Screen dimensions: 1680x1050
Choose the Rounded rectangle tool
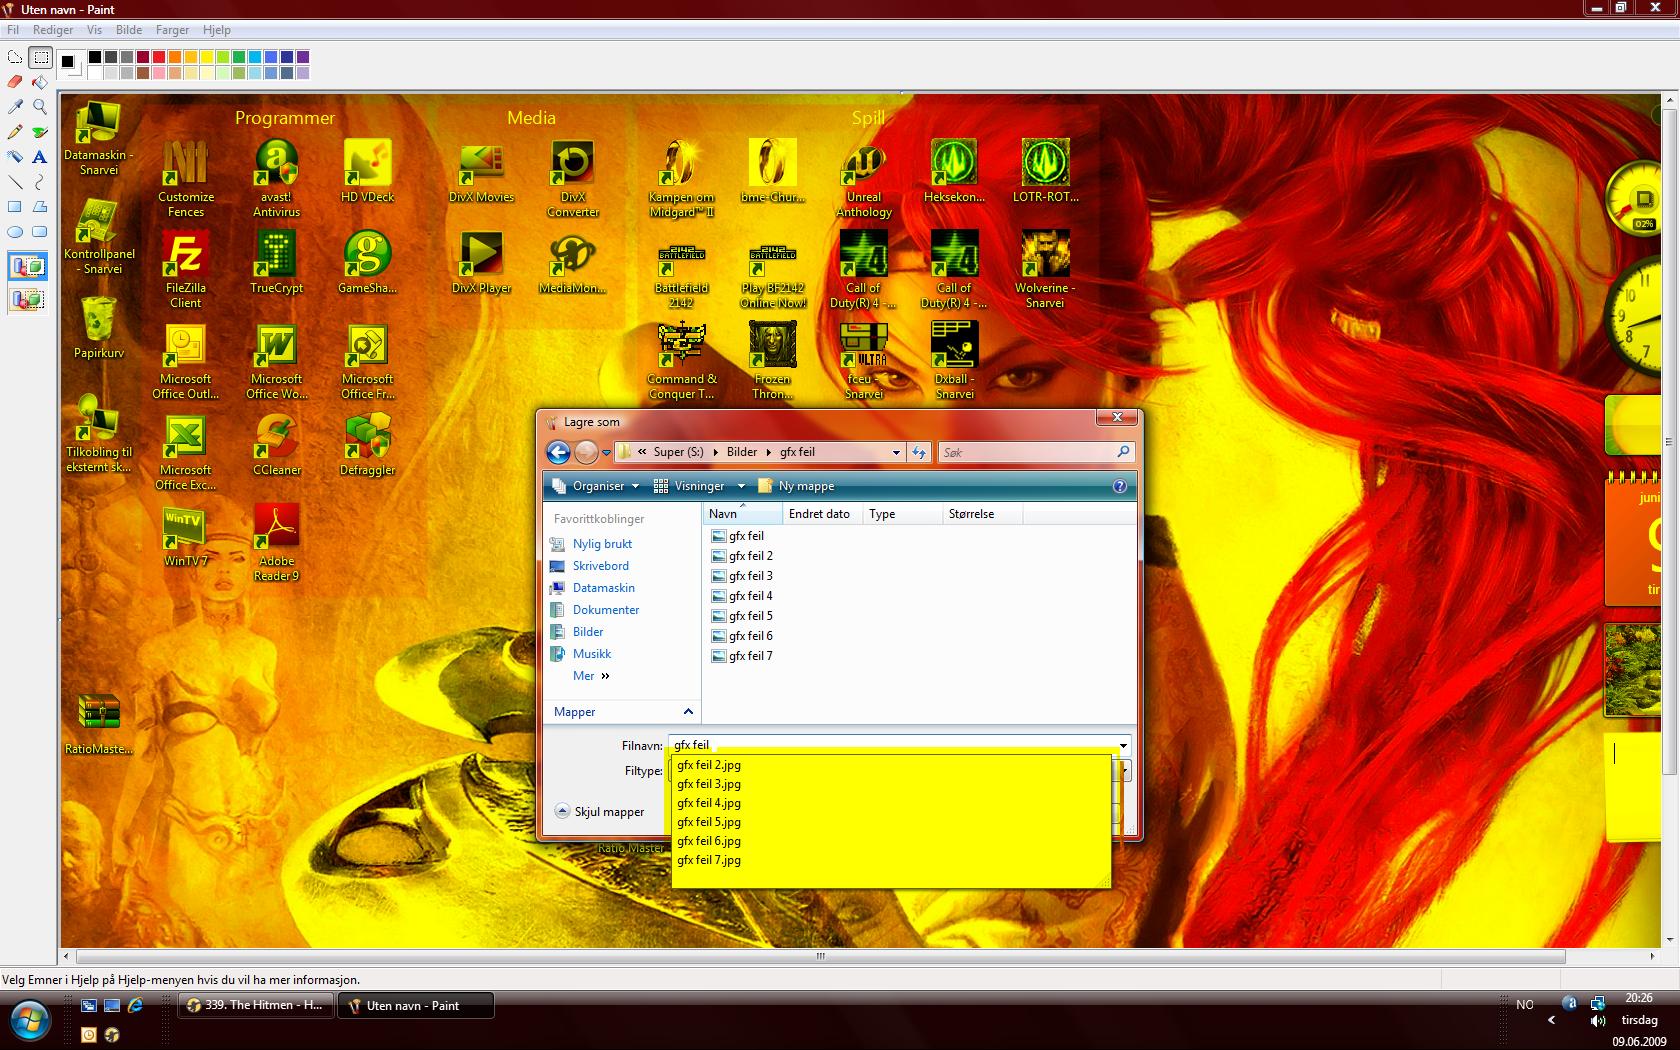(40, 232)
